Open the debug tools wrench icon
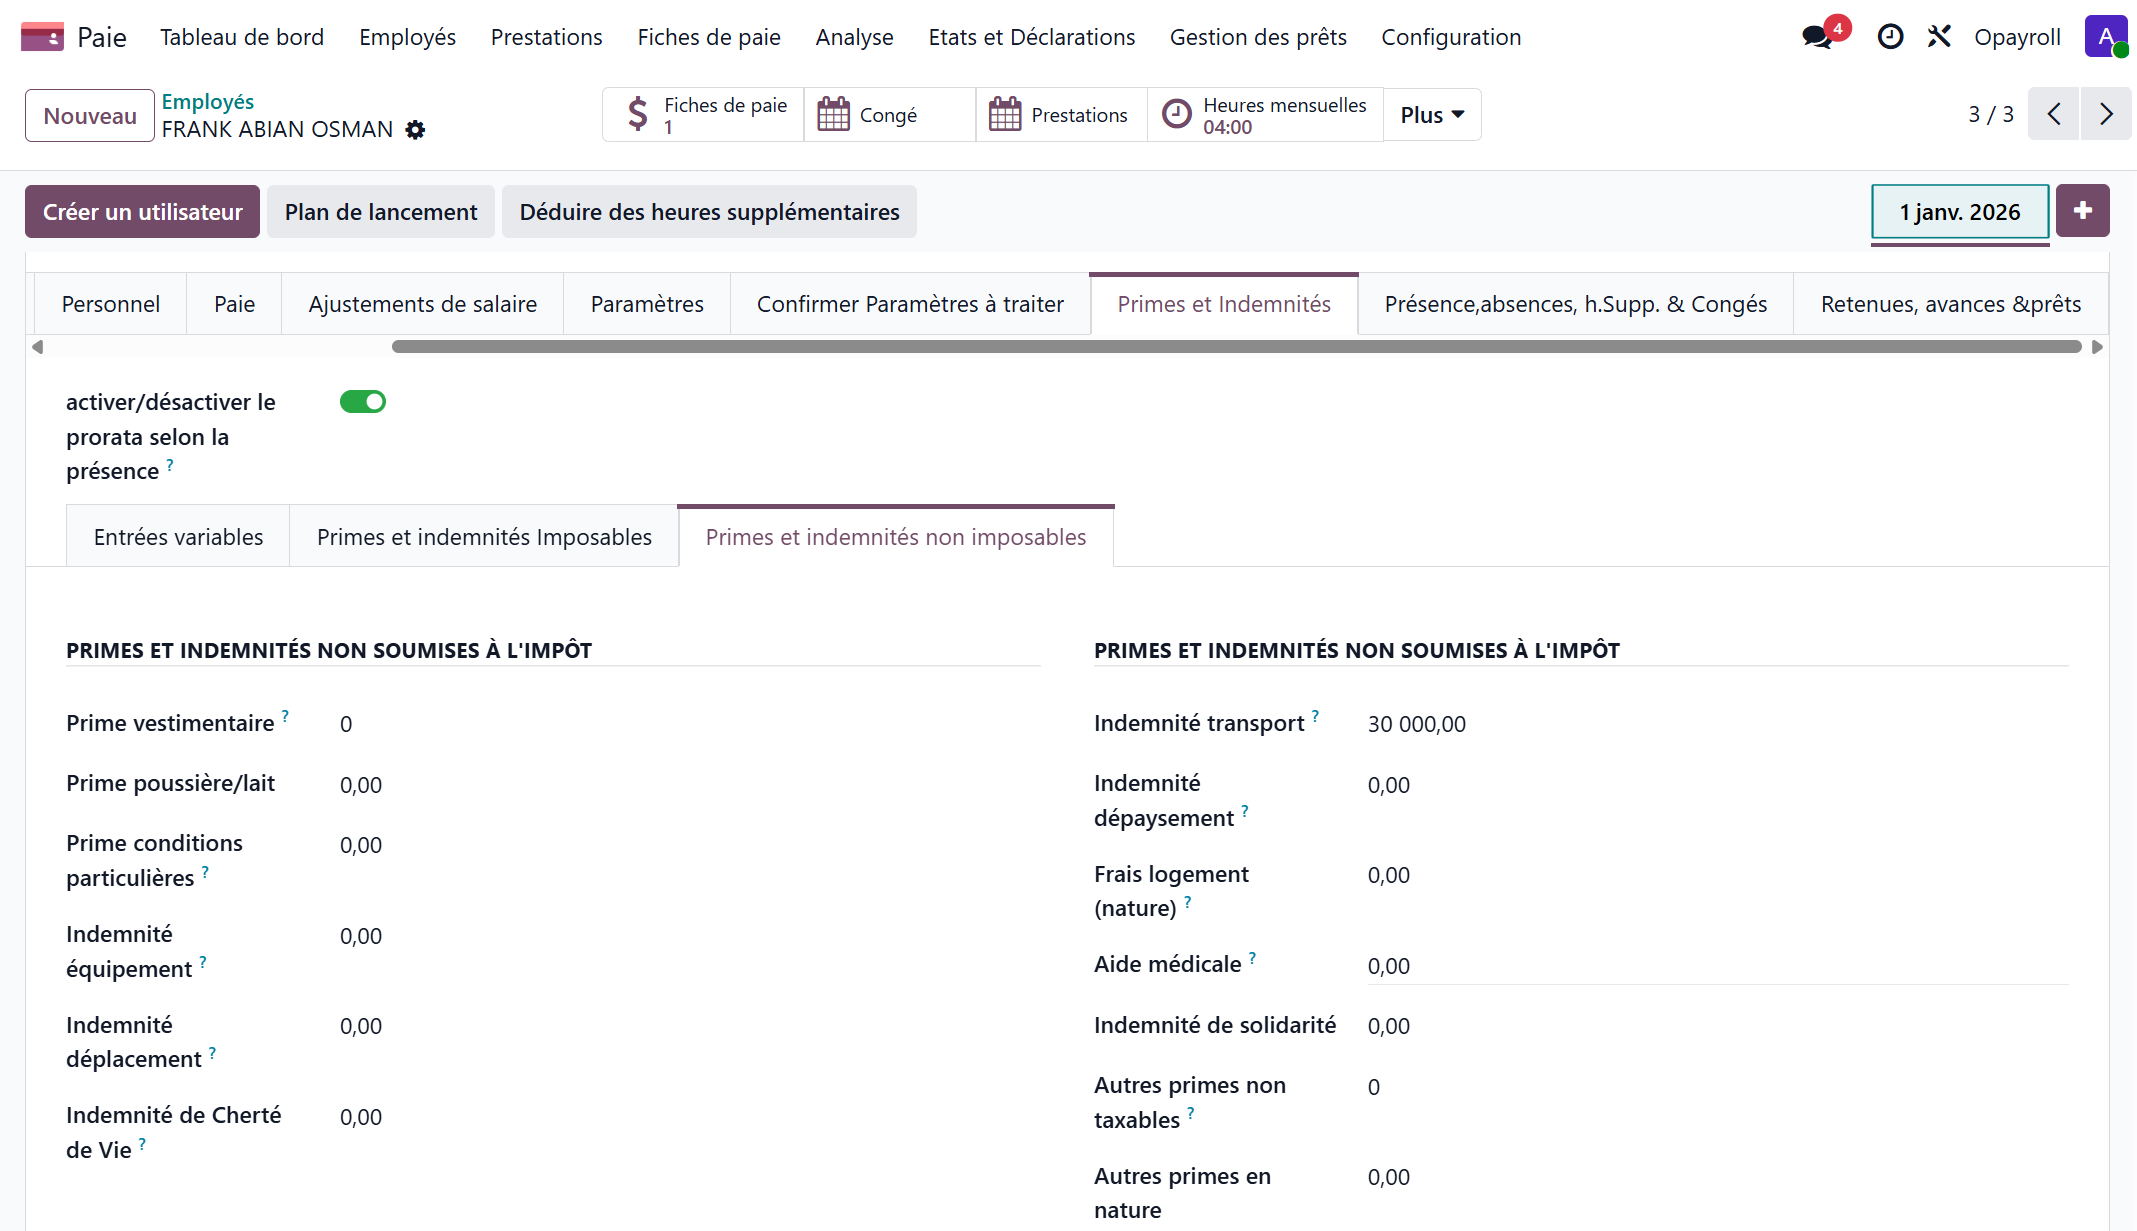The height and width of the screenshot is (1231, 2137). tap(1939, 37)
